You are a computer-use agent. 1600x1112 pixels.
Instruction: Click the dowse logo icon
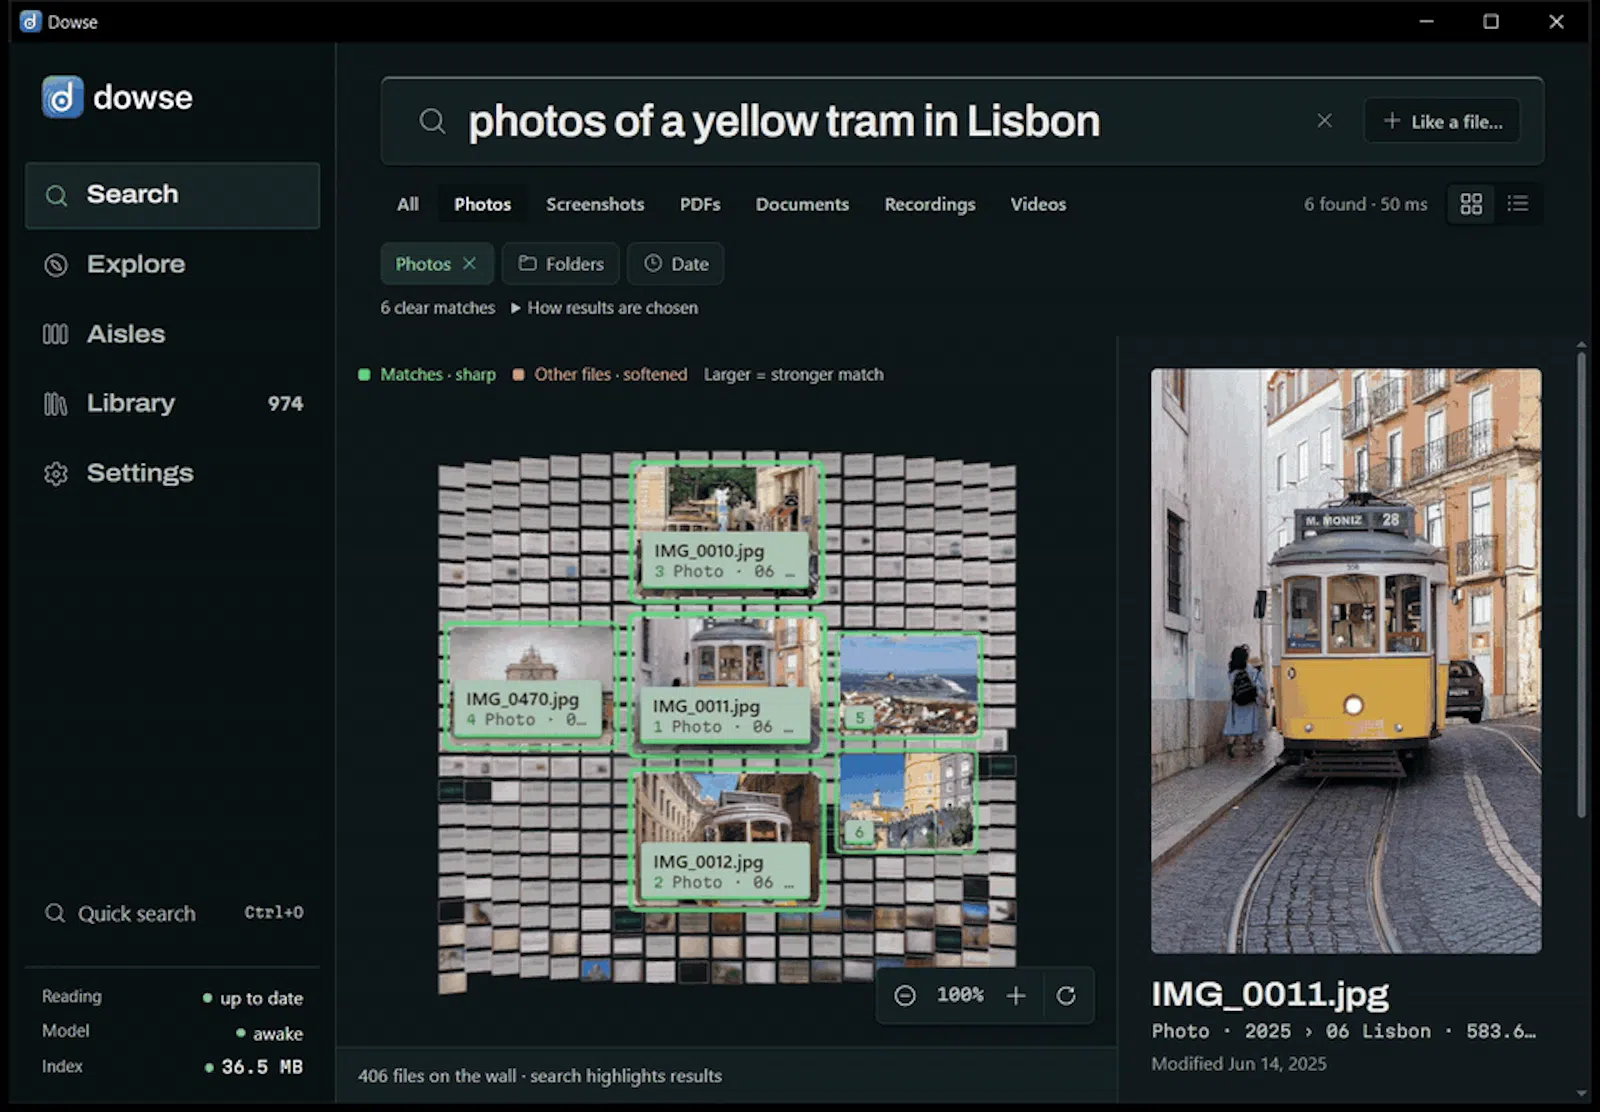pos(62,97)
